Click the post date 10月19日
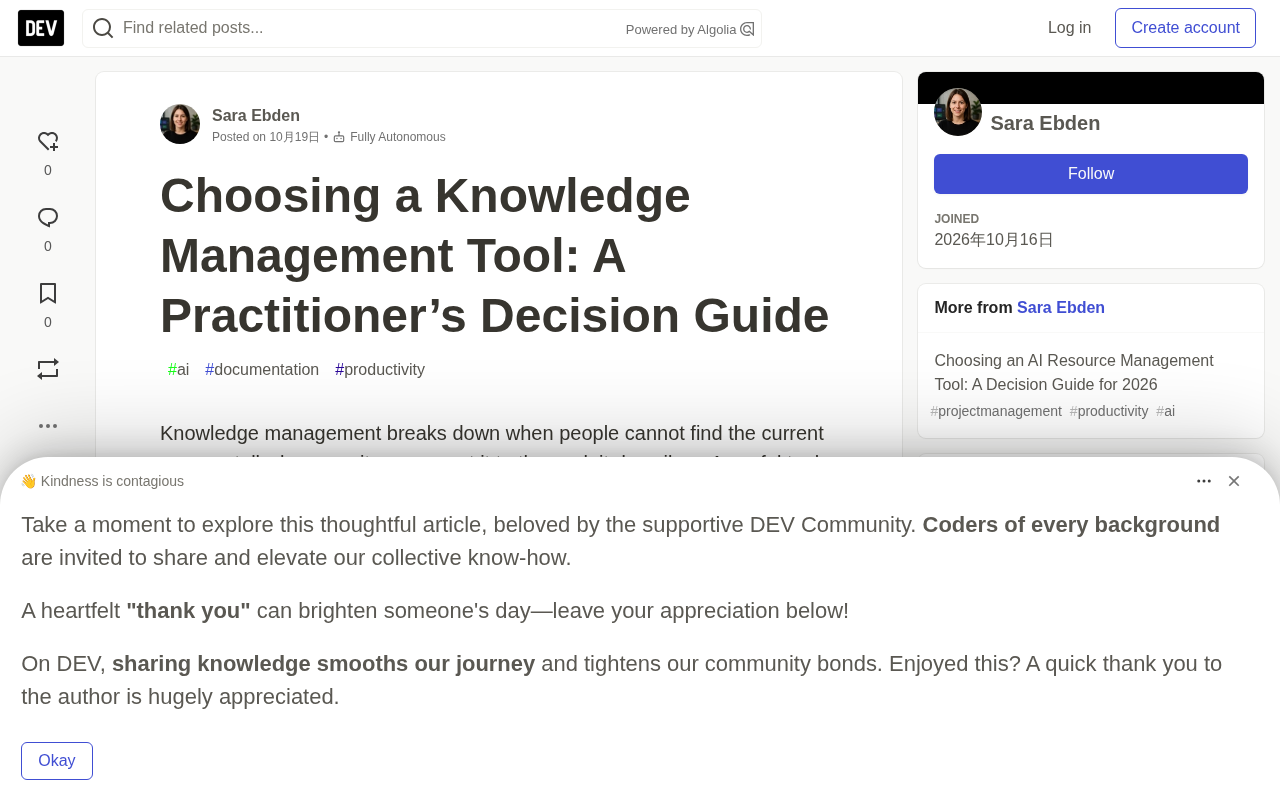The width and height of the screenshot is (1280, 800). coord(294,137)
